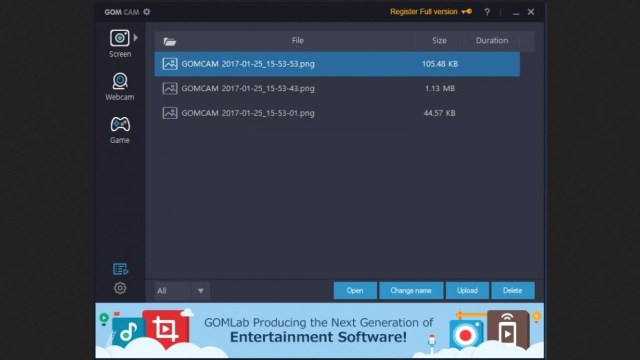Open the output folder icon

169,41
